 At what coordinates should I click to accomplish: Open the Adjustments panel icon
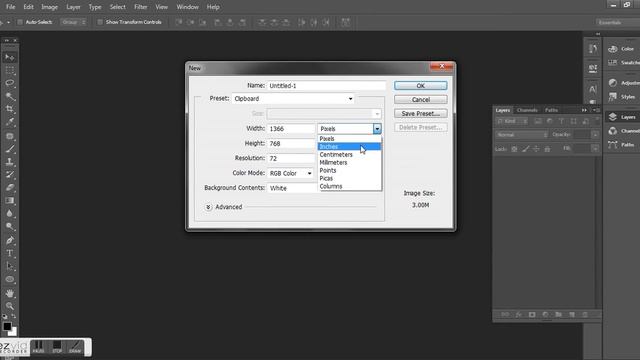[x=613, y=83]
